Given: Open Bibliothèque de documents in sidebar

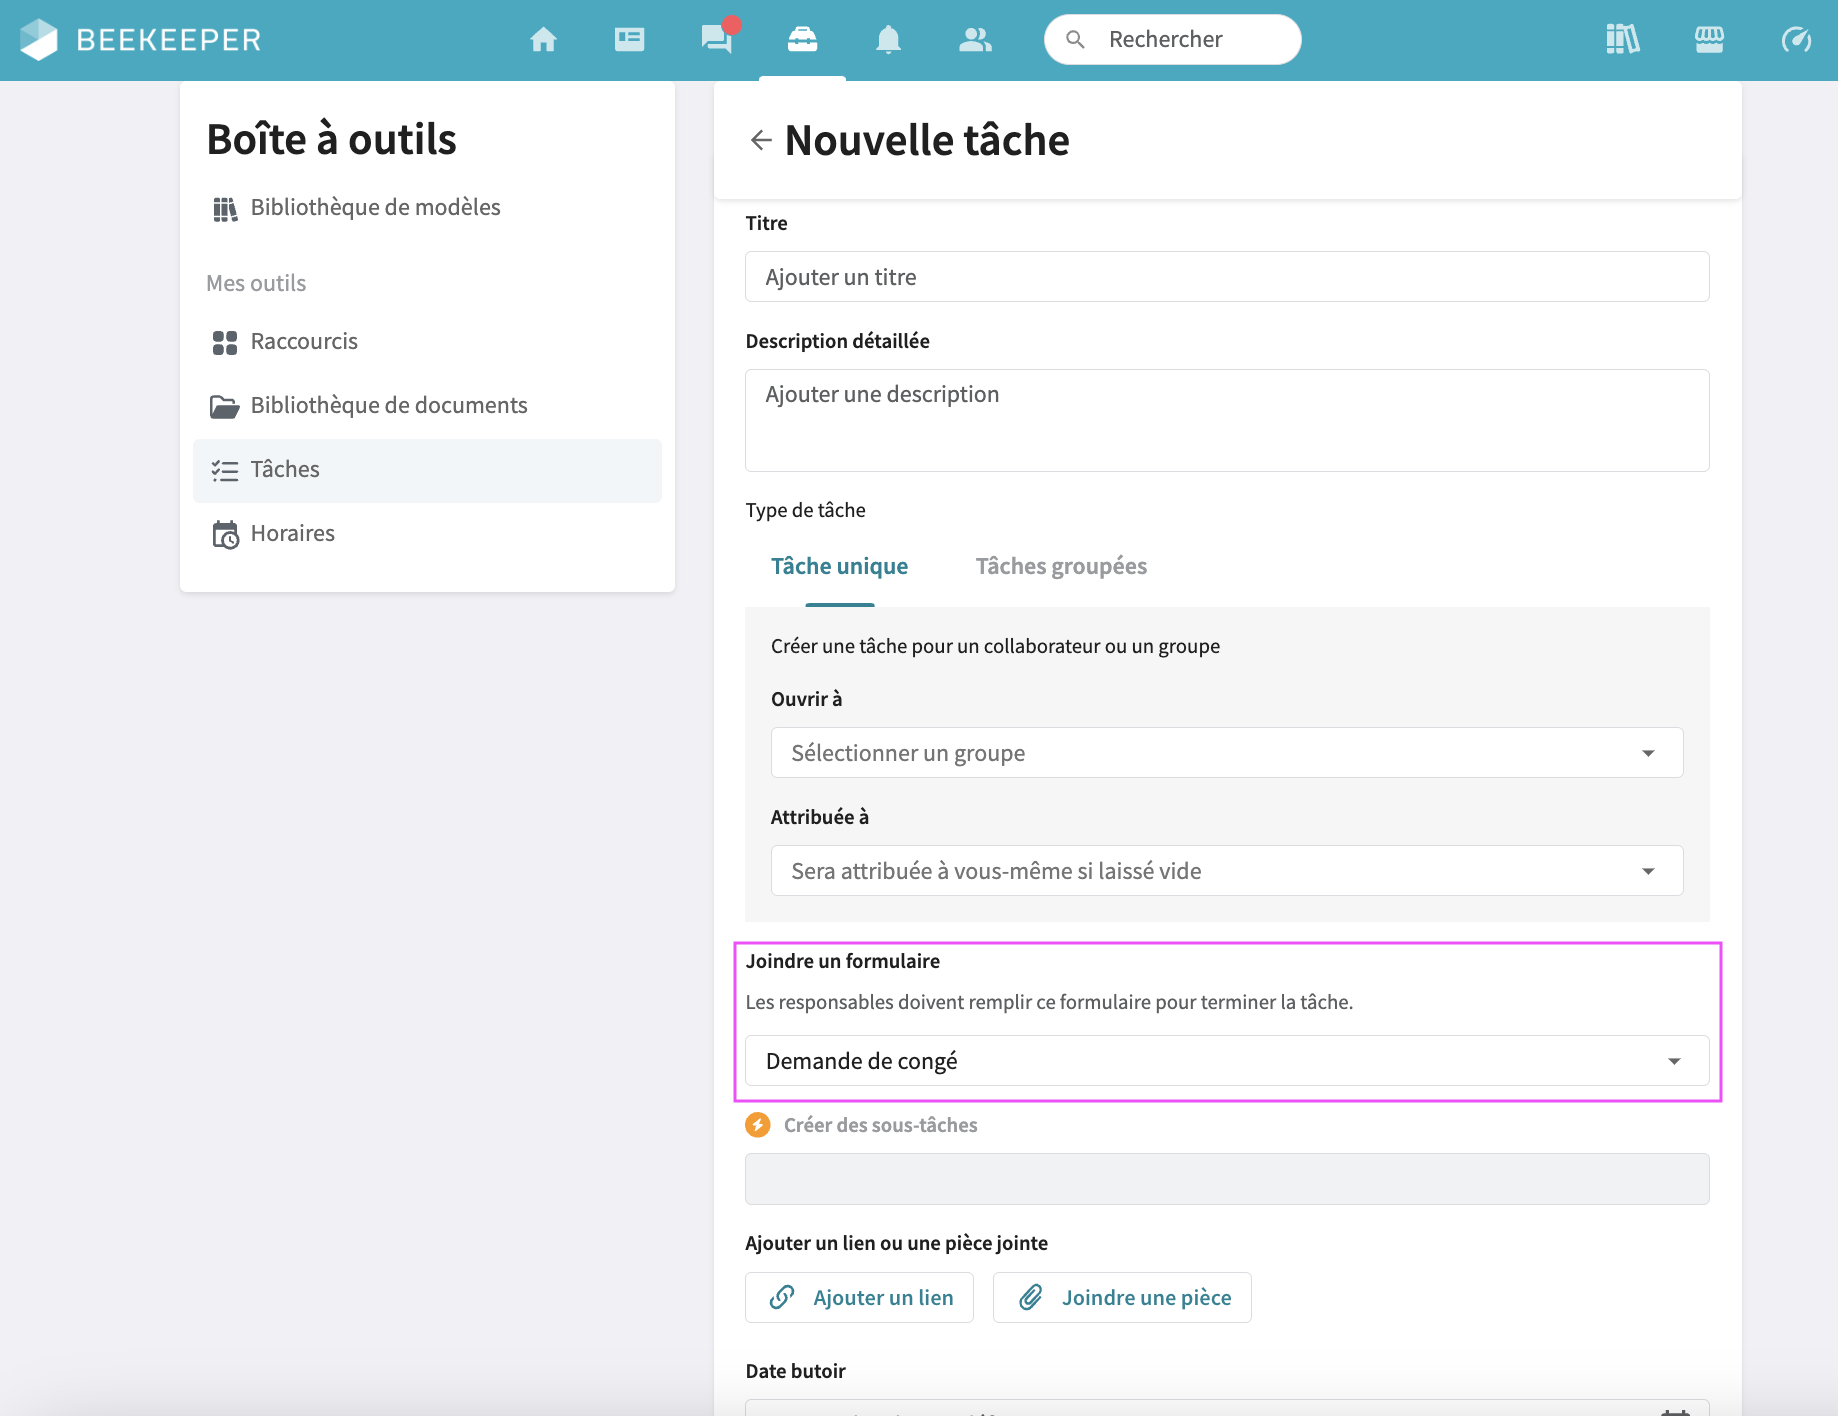Looking at the screenshot, I should [x=388, y=405].
